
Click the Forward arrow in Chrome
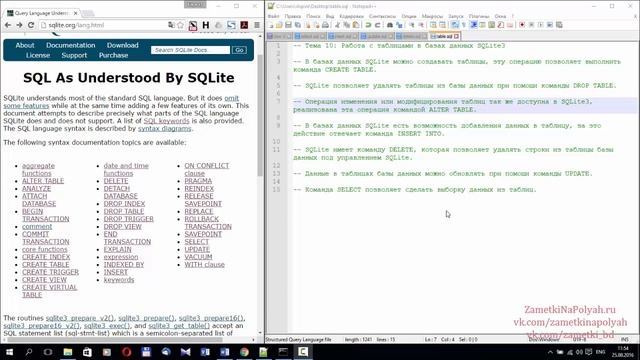coord(19,25)
